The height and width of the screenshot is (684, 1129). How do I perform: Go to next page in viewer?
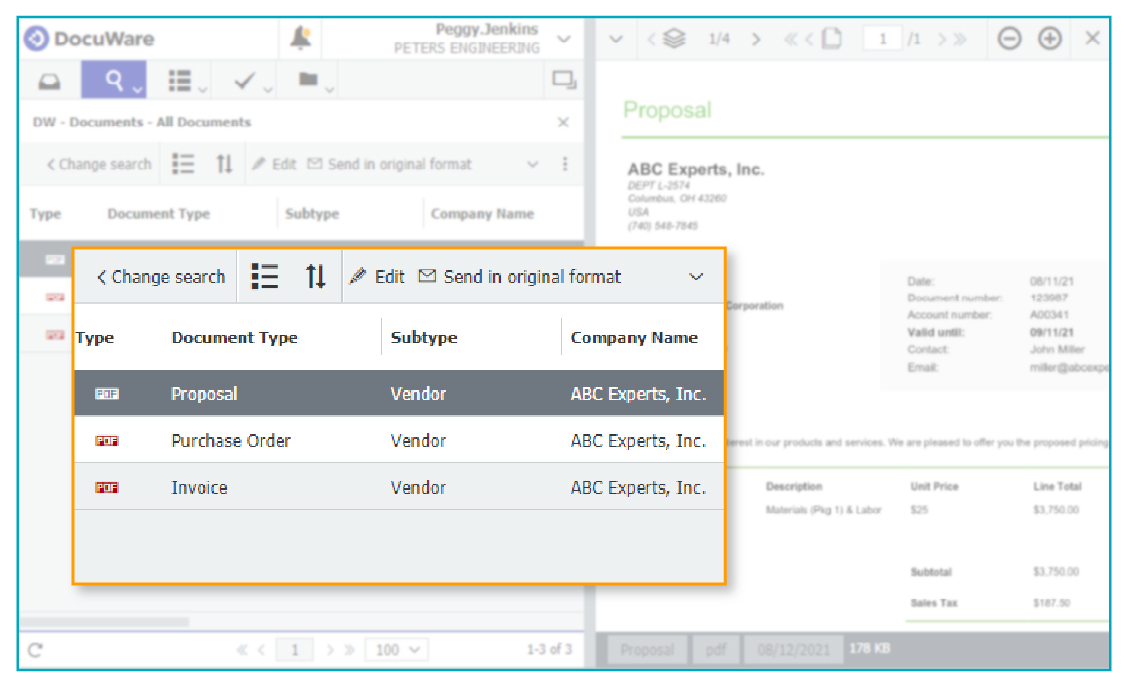click(942, 39)
